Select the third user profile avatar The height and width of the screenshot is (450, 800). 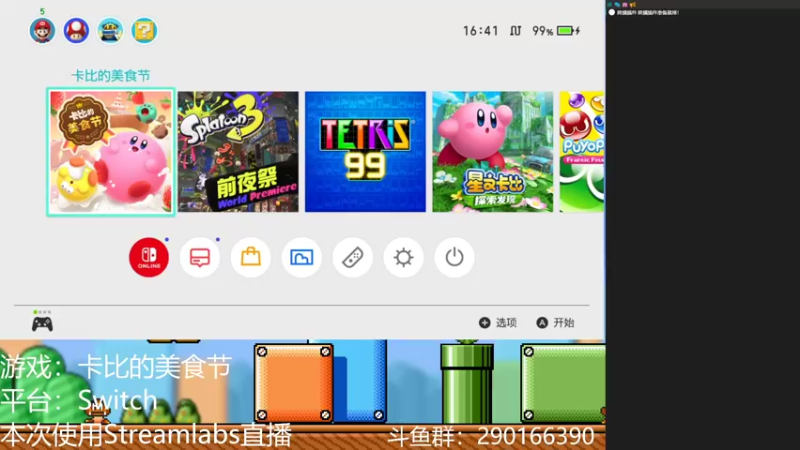pos(110,31)
